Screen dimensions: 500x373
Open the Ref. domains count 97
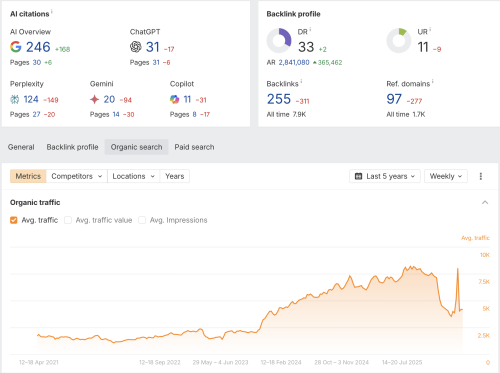[394, 99]
